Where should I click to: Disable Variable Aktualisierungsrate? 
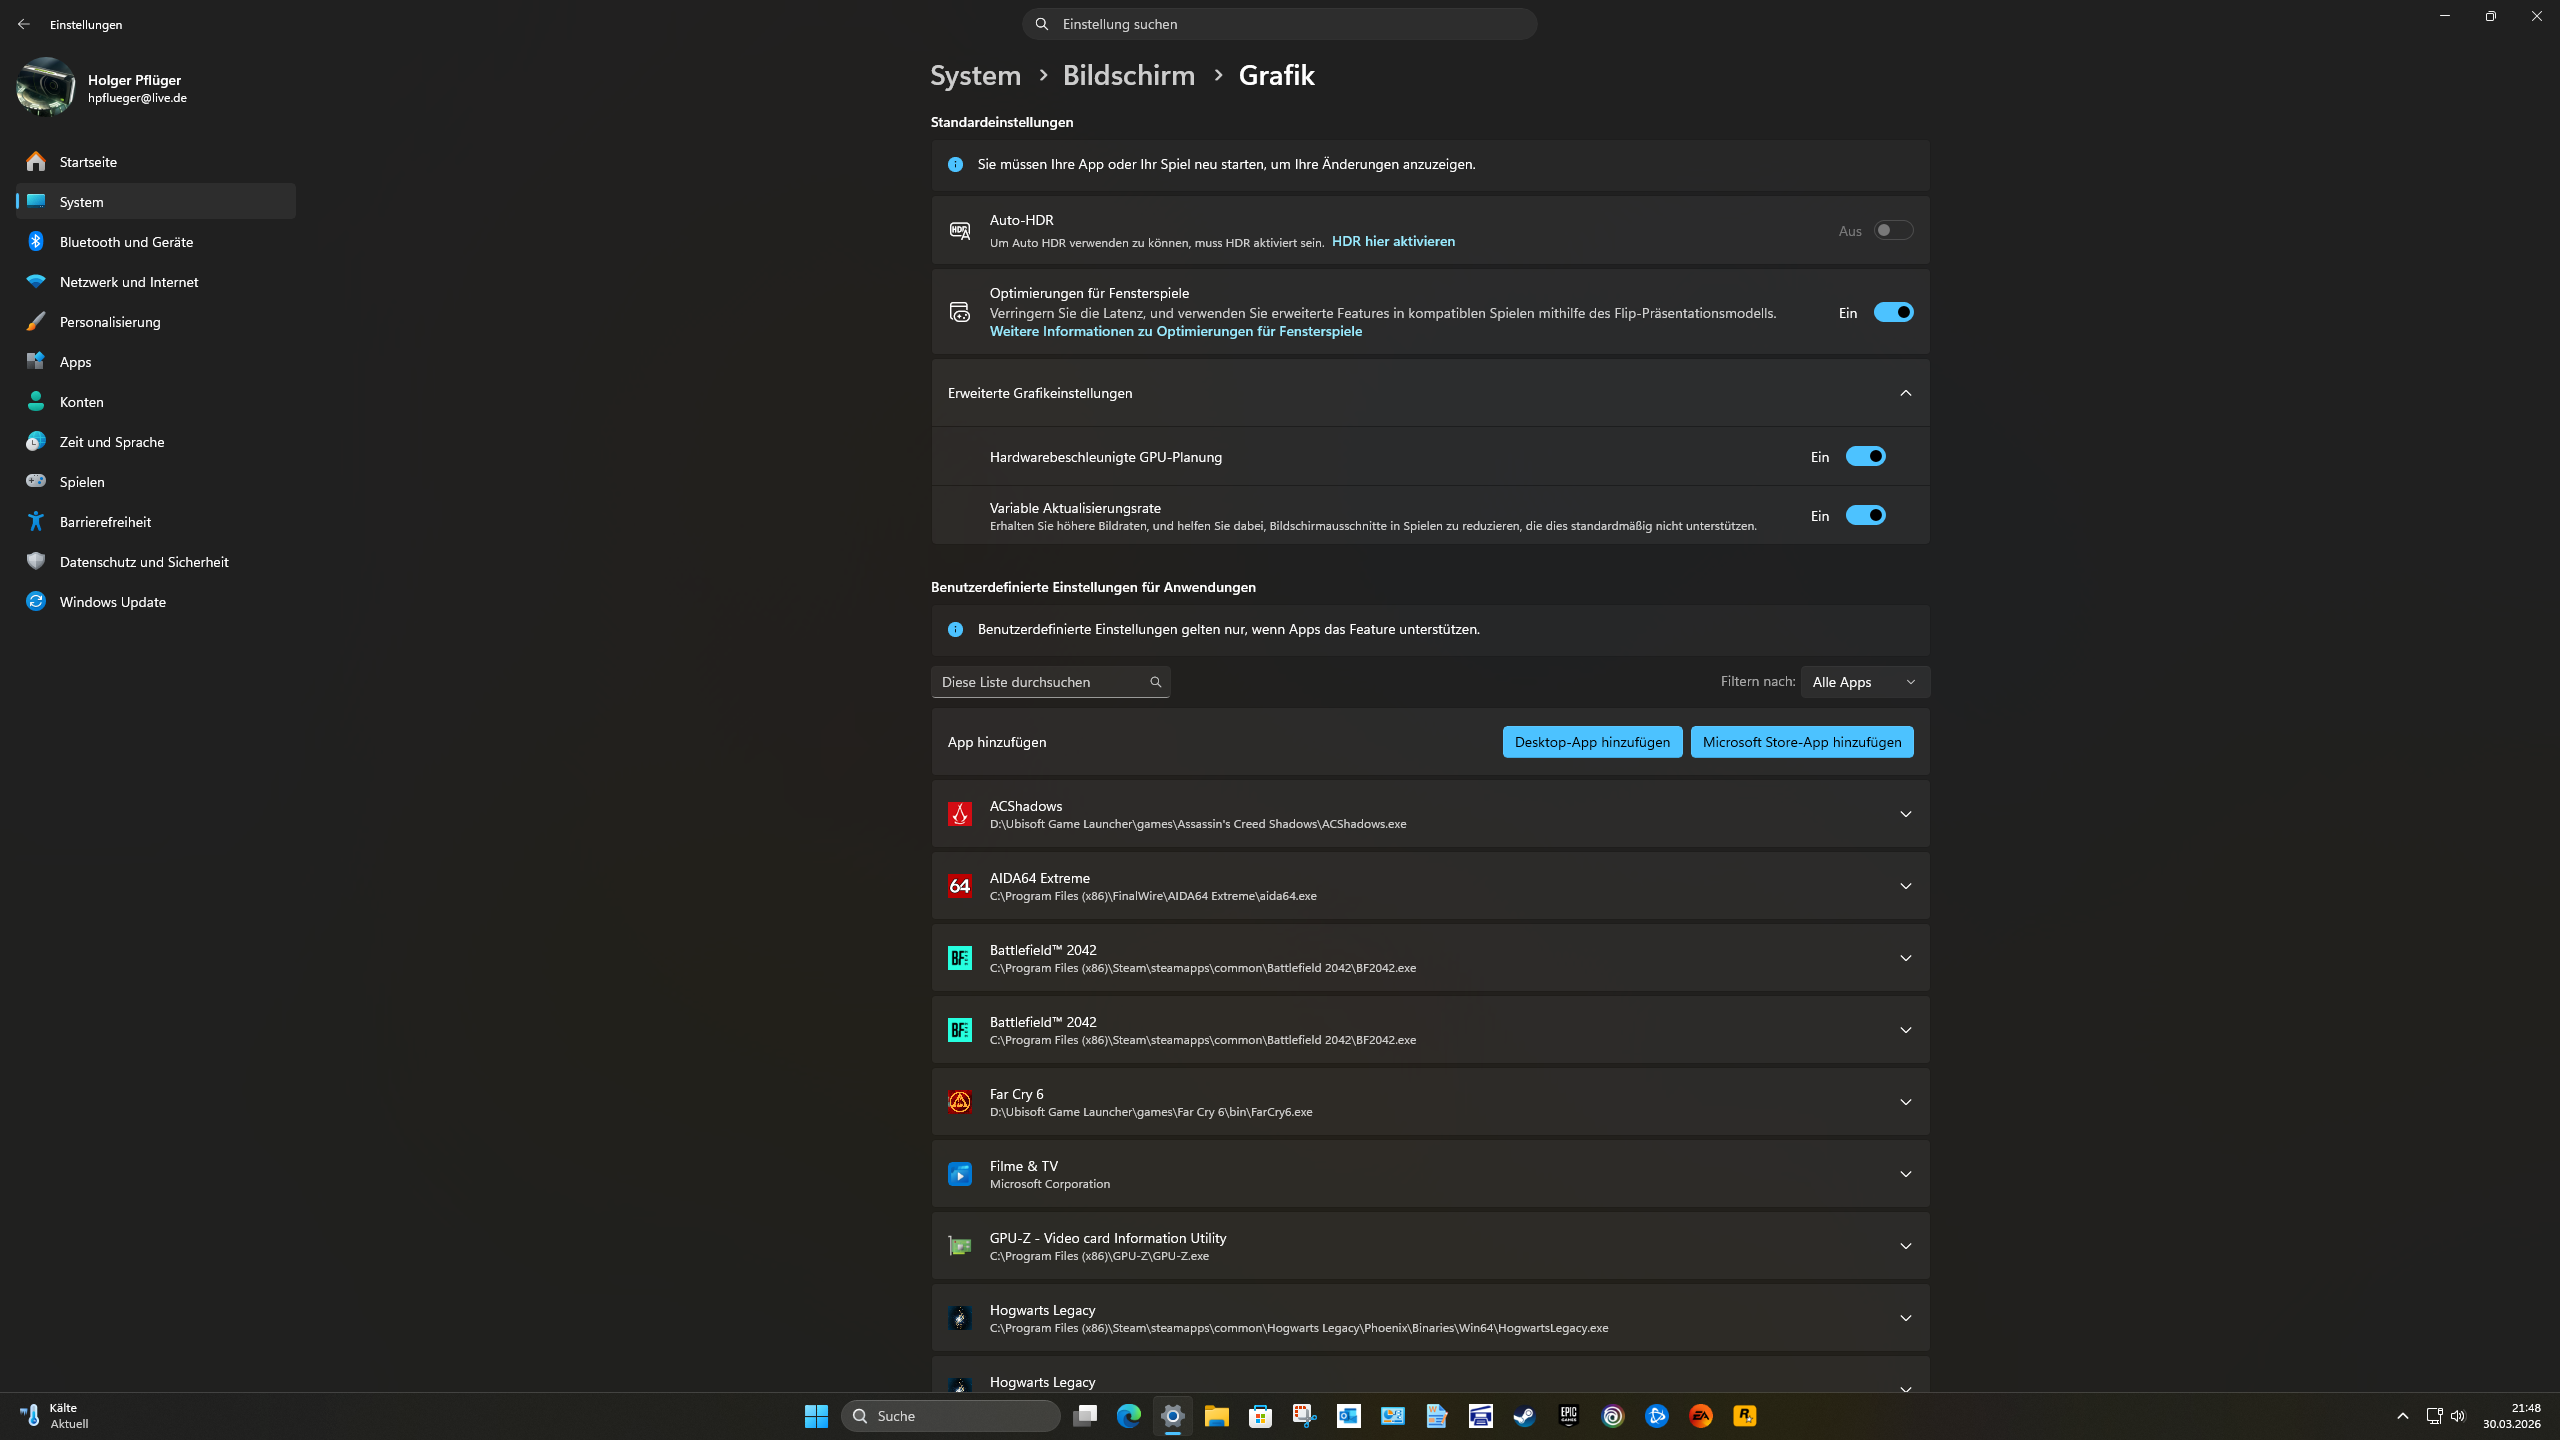[x=1866, y=515]
